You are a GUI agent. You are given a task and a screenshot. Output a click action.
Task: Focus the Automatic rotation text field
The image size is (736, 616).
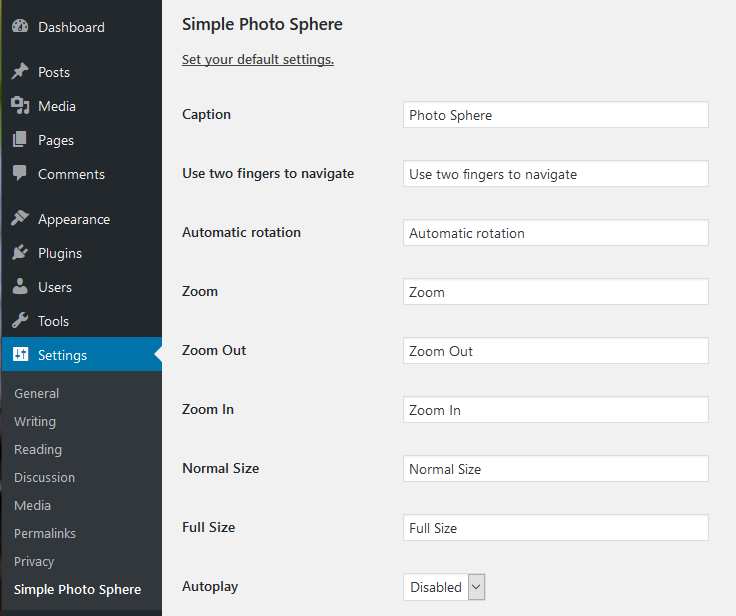pos(556,232)
